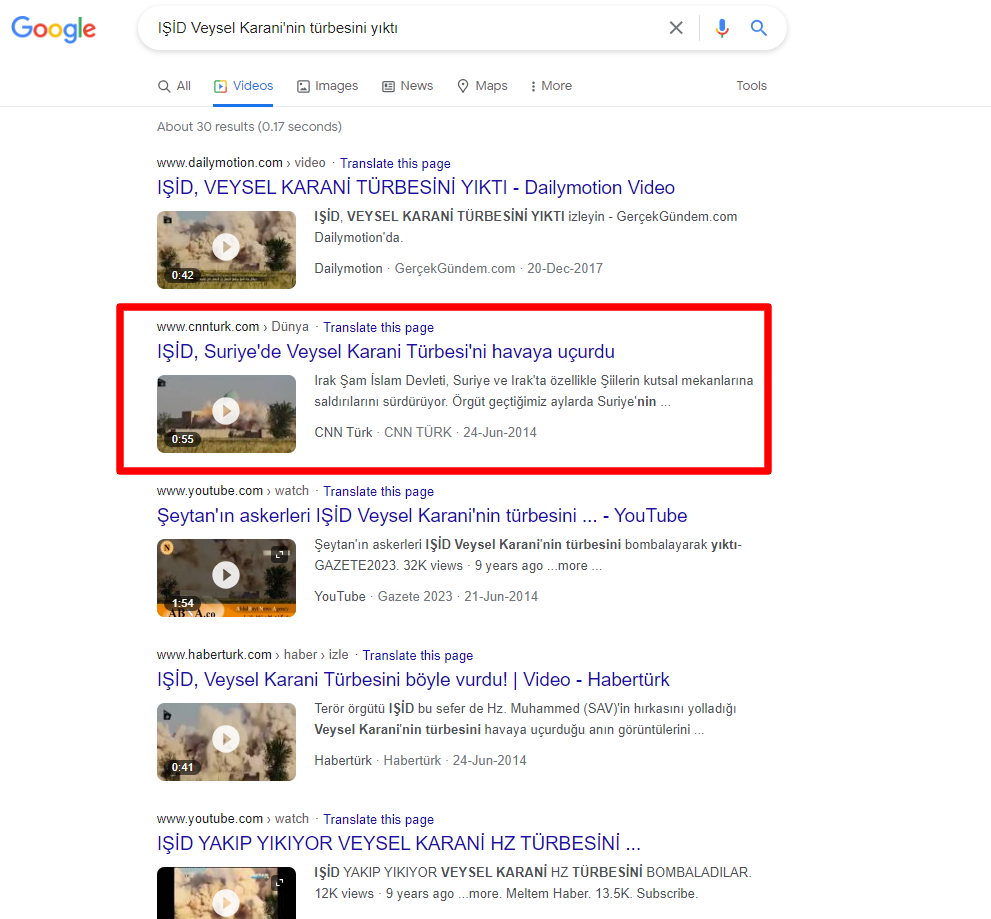Click inside the search query text field
The height and width of the screenshot is (919, 991).
tap(400, 28)
